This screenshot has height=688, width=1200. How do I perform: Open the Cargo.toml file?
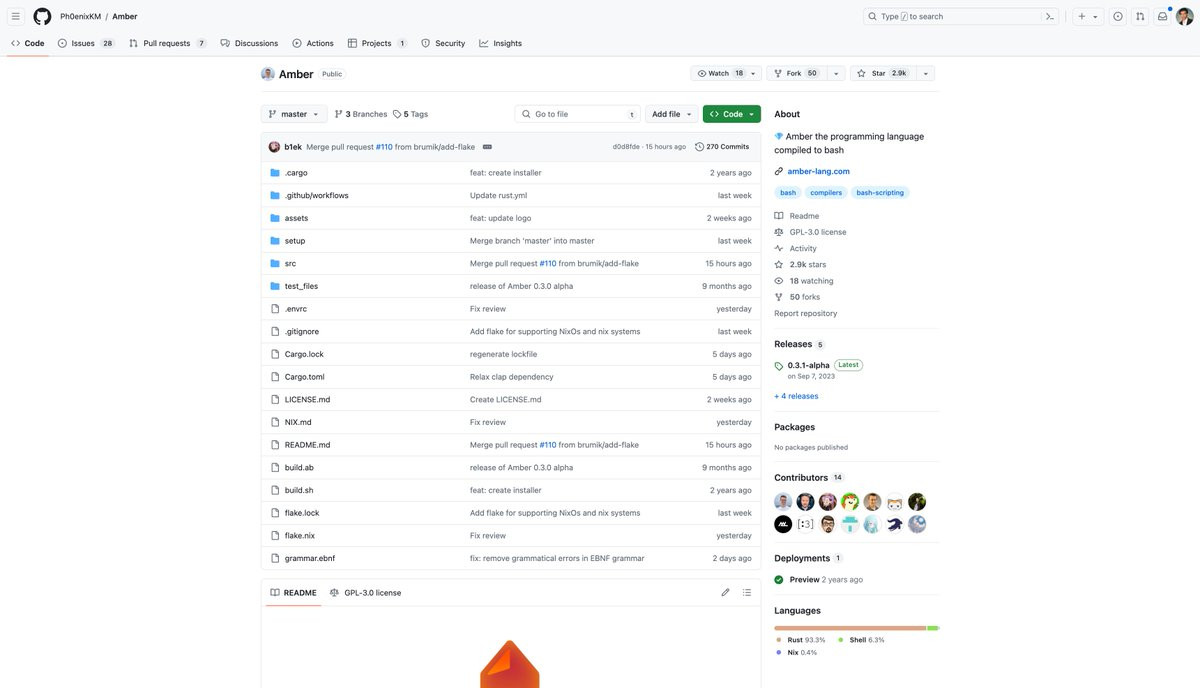pos(304,377)
